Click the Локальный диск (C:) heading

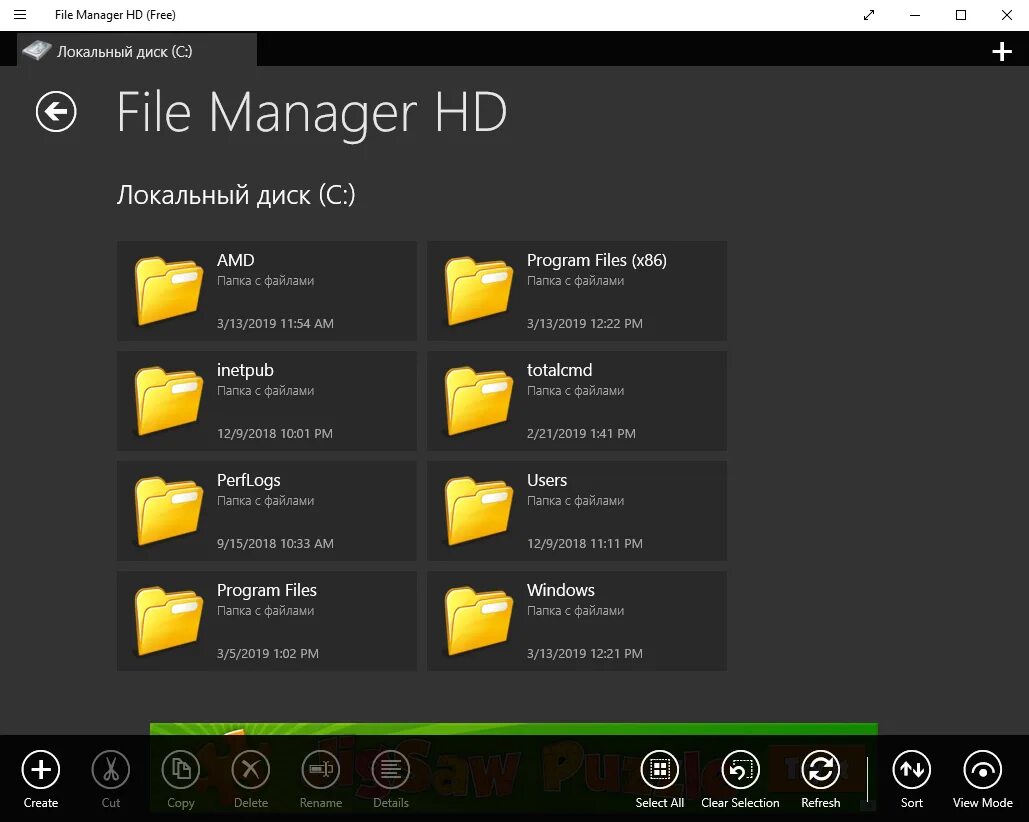coord(236,195)
